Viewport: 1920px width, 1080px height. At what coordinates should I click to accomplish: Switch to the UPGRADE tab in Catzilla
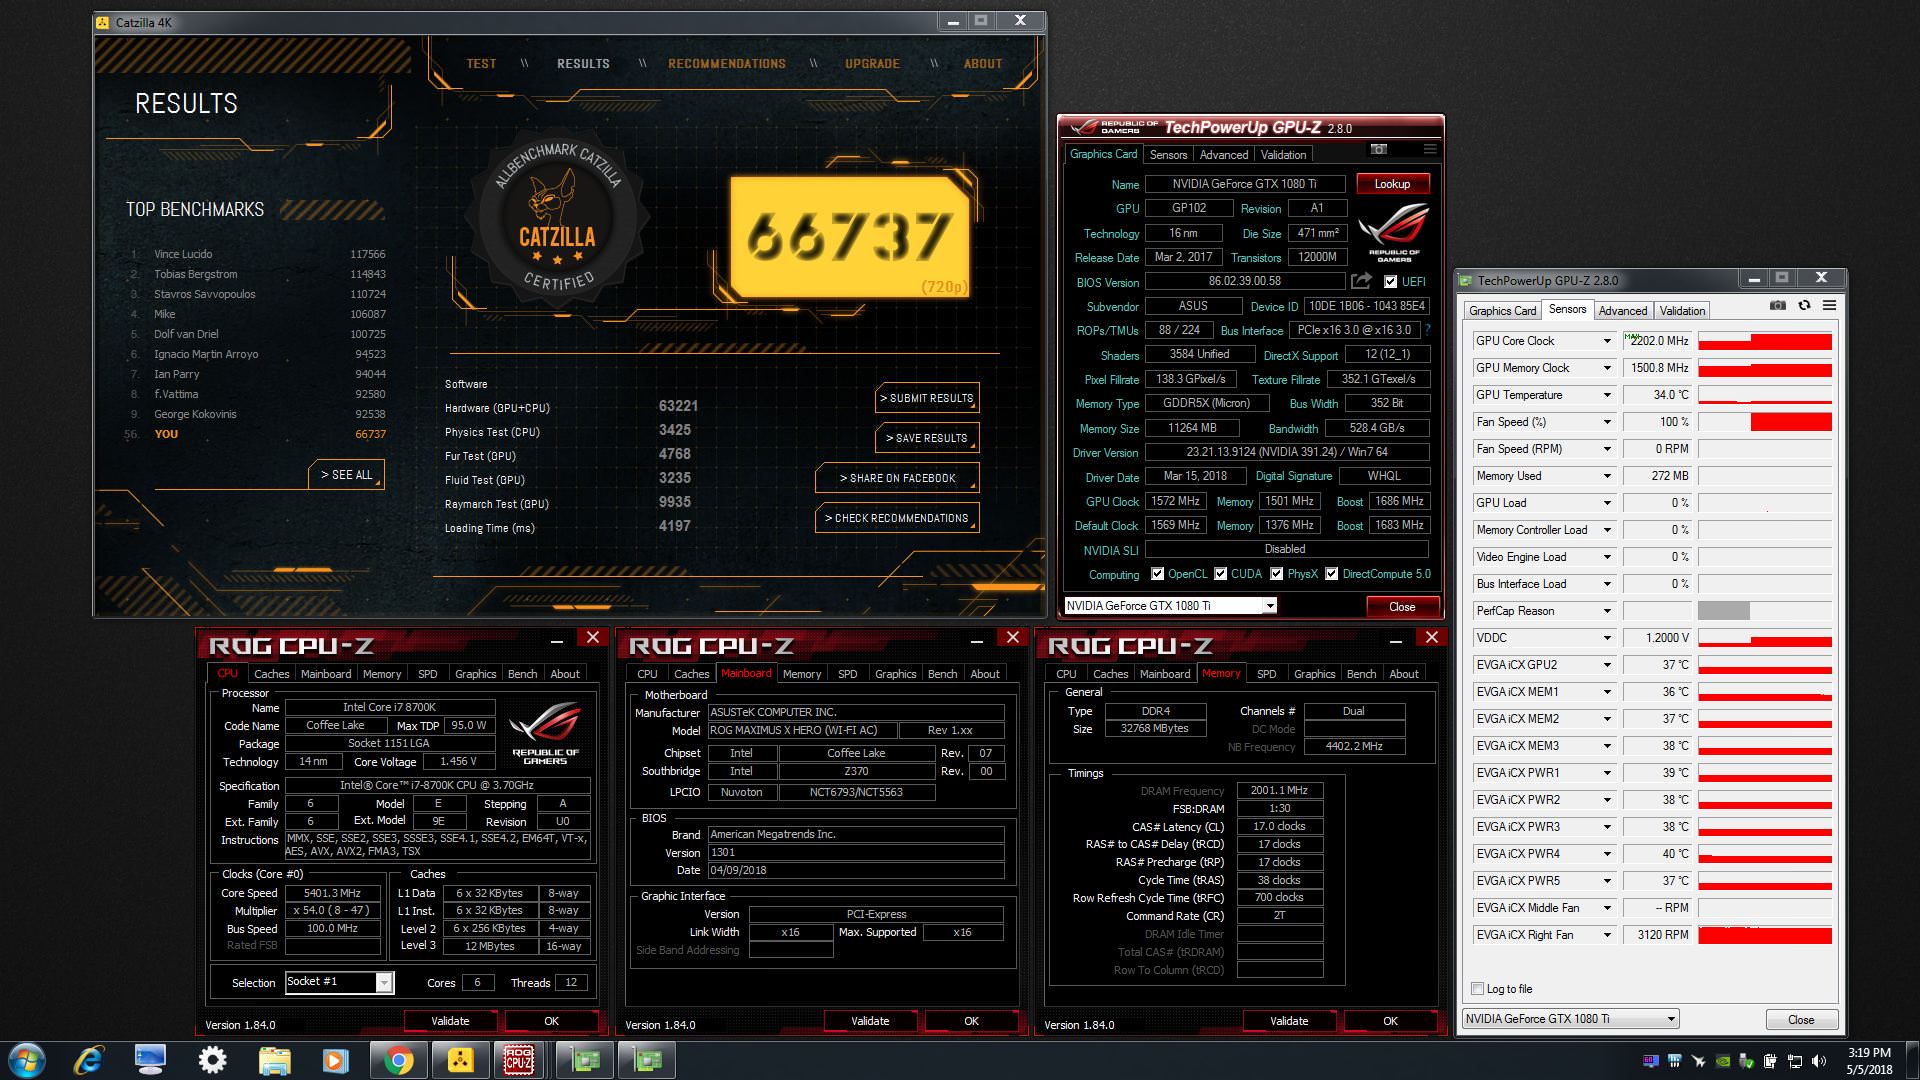click(x=872, y=63)
